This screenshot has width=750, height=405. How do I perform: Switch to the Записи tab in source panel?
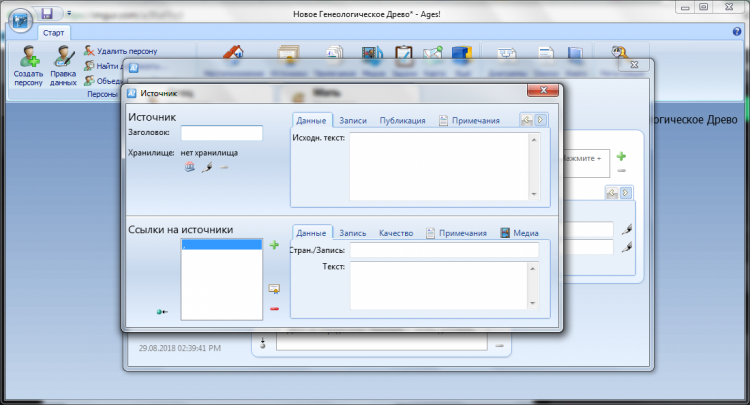coord(353,120)
